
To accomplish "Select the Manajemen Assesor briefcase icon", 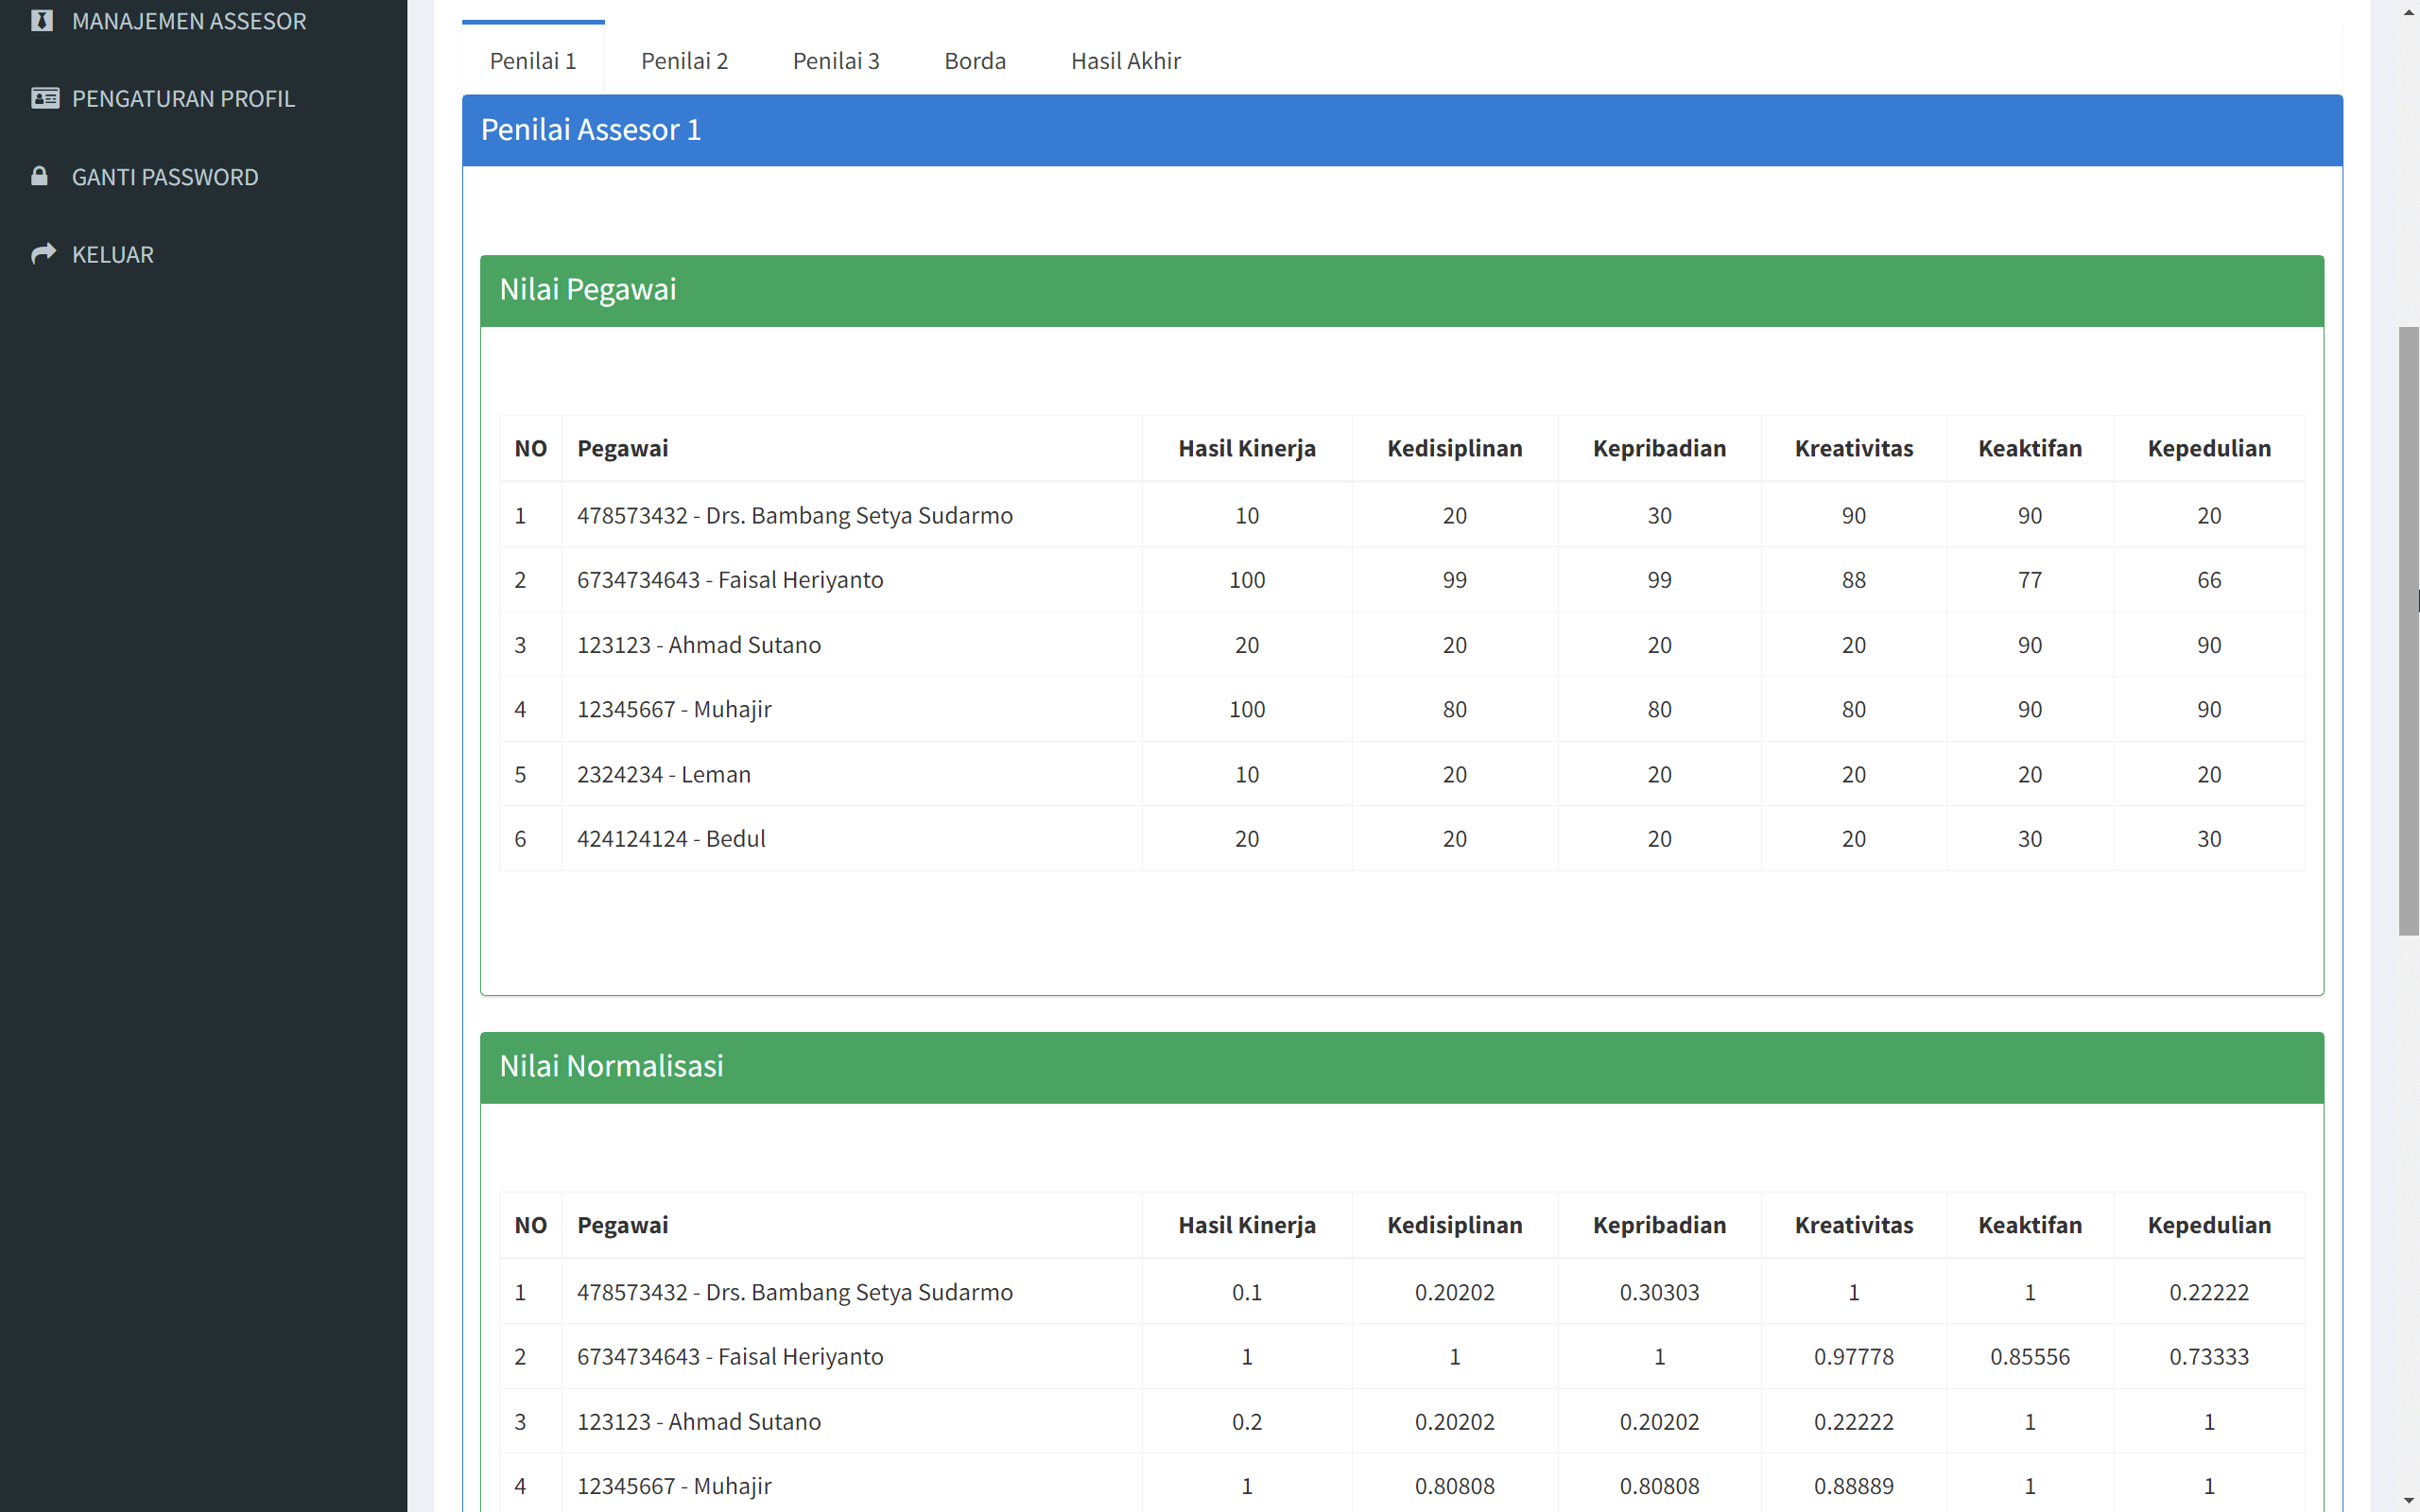I will [43, 21].
